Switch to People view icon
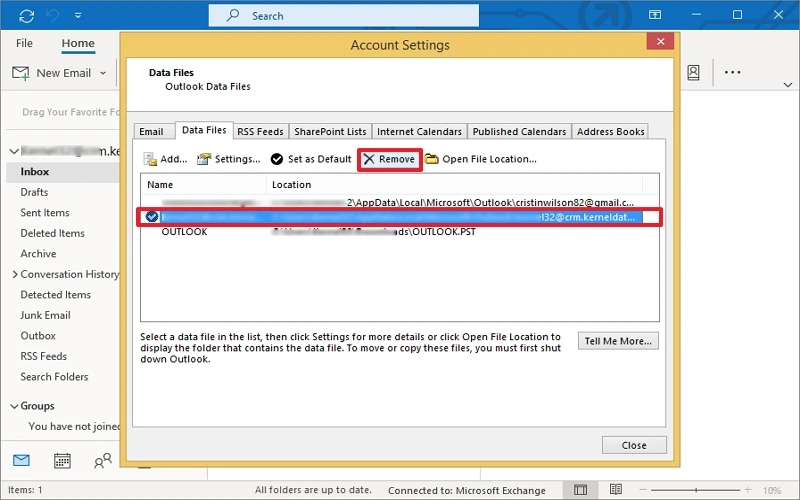 (103, 461)
